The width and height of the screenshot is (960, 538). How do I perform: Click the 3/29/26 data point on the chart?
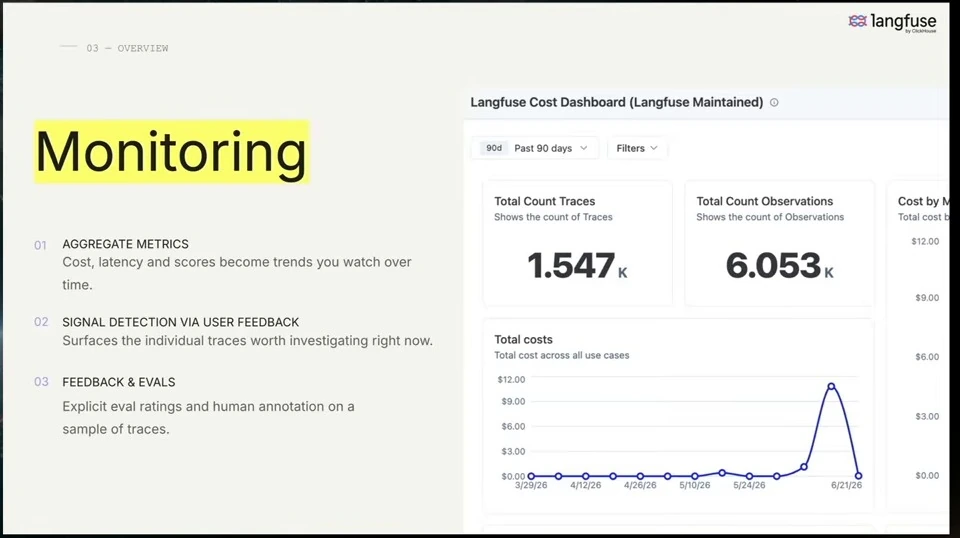point(531,476)
